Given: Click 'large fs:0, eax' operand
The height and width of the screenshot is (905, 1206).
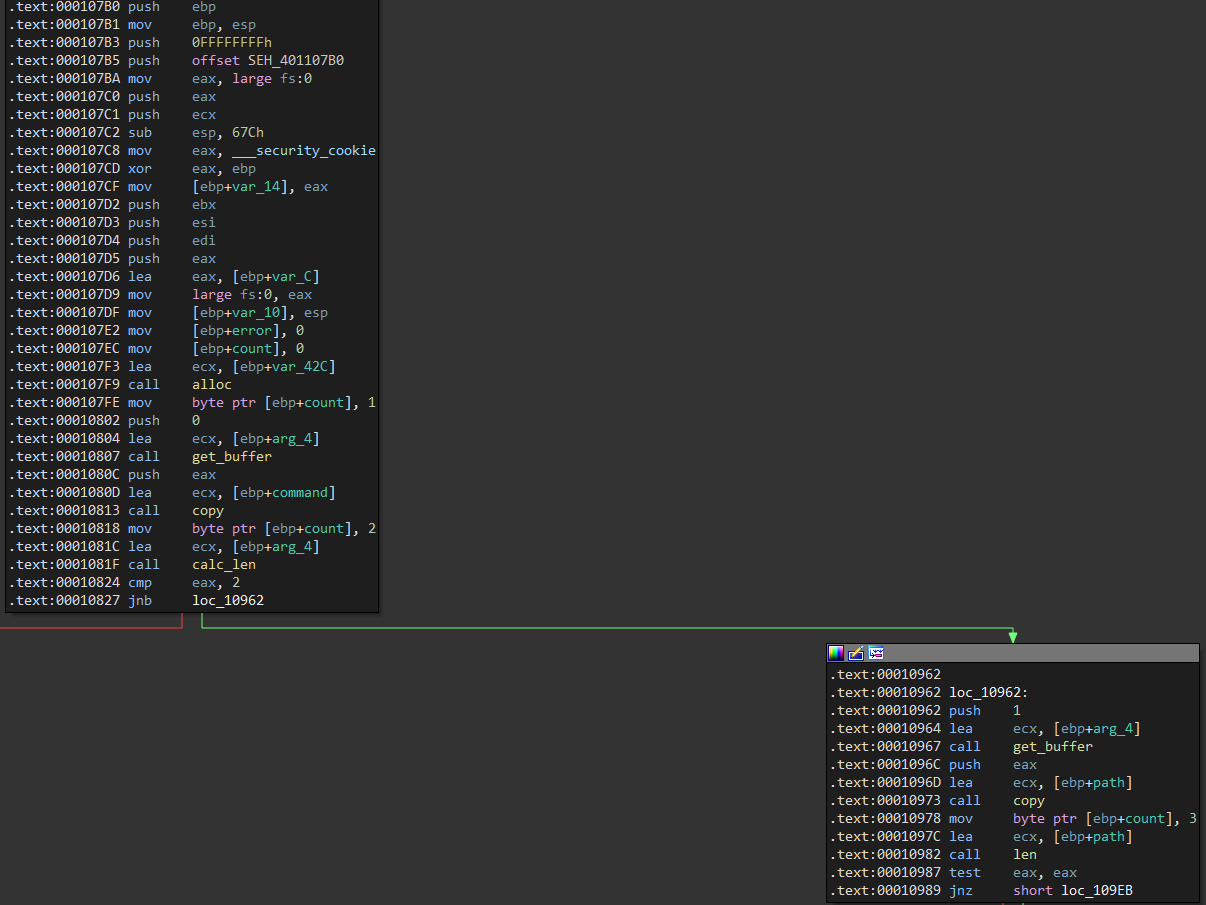Looking at the screenshot, I should [x=252, y=295].
